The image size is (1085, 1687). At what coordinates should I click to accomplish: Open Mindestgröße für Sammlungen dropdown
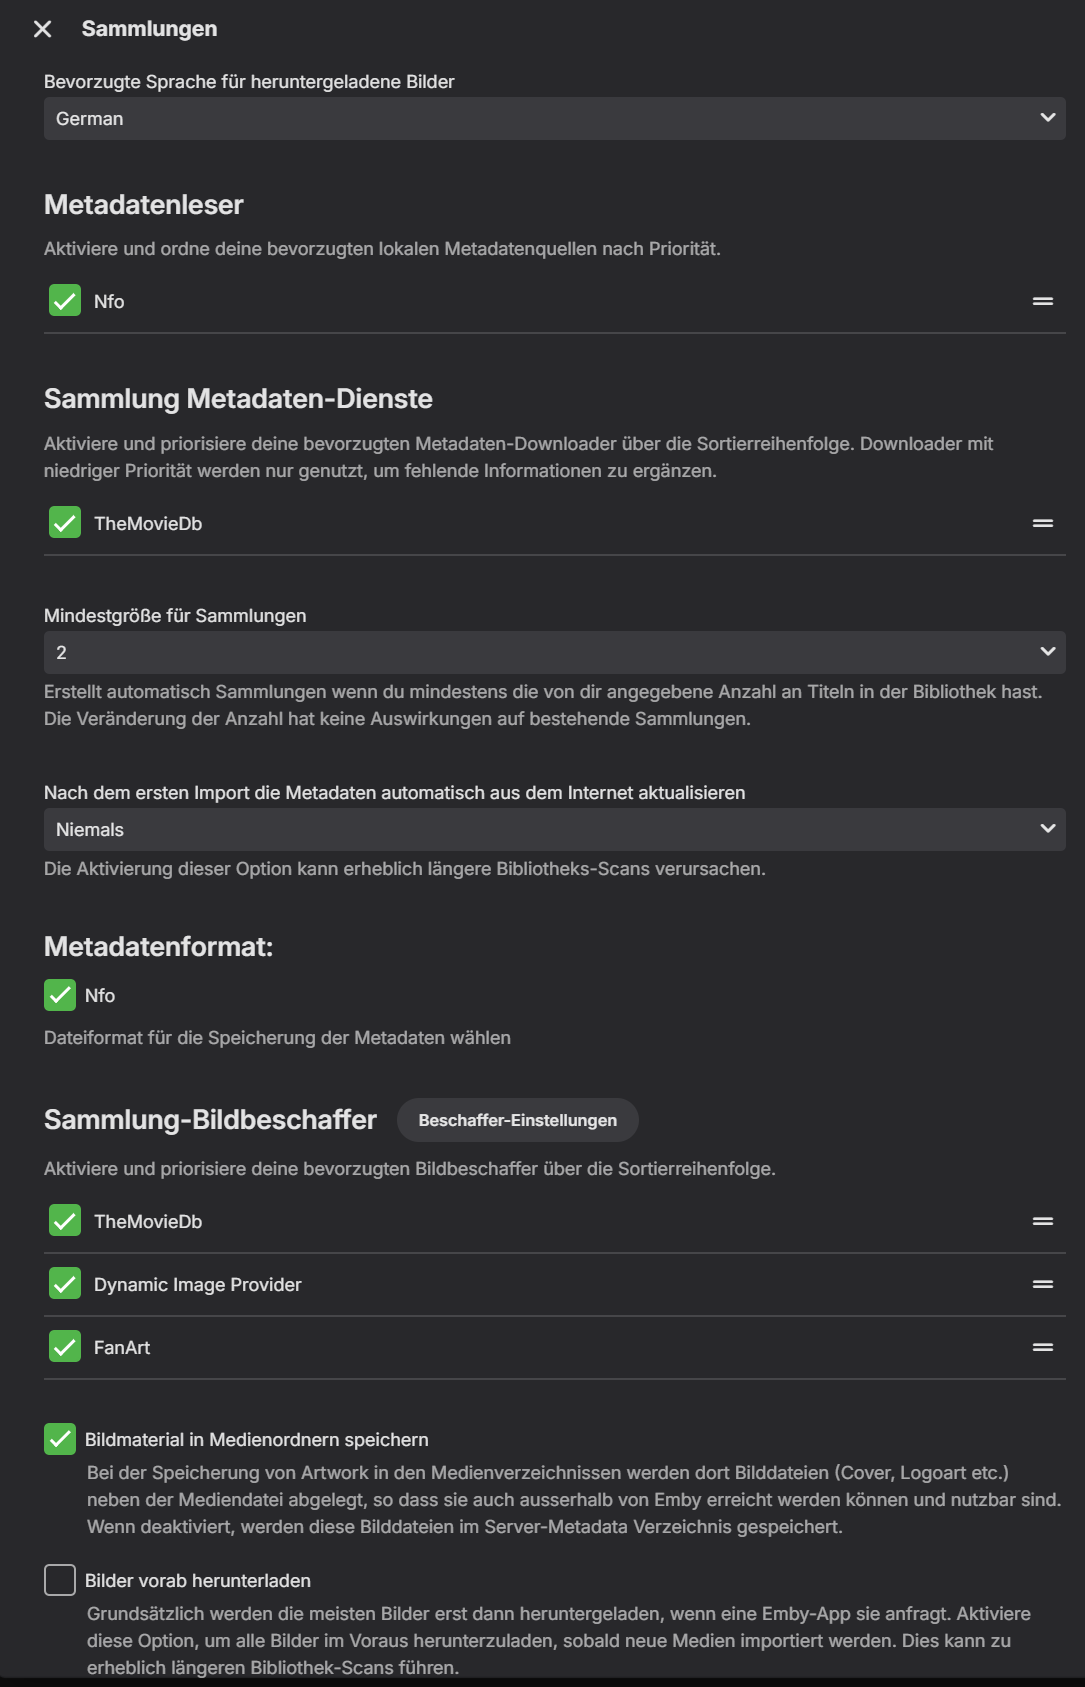[554, 652]
